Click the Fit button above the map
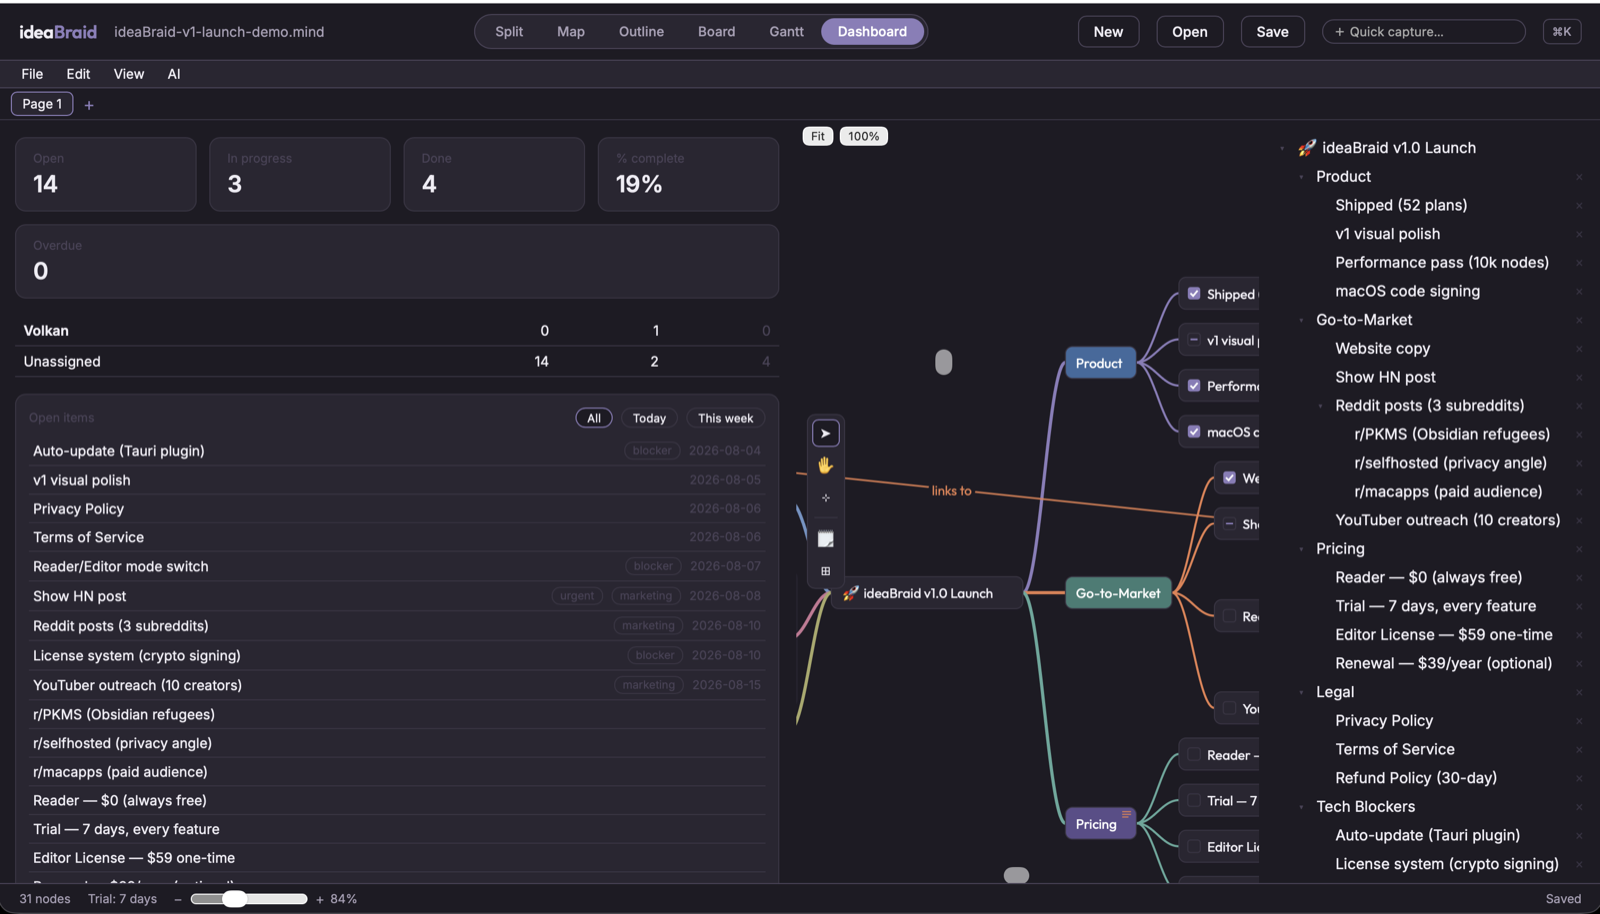Screen dimensions: 1600x914 [x=818, y=137]
